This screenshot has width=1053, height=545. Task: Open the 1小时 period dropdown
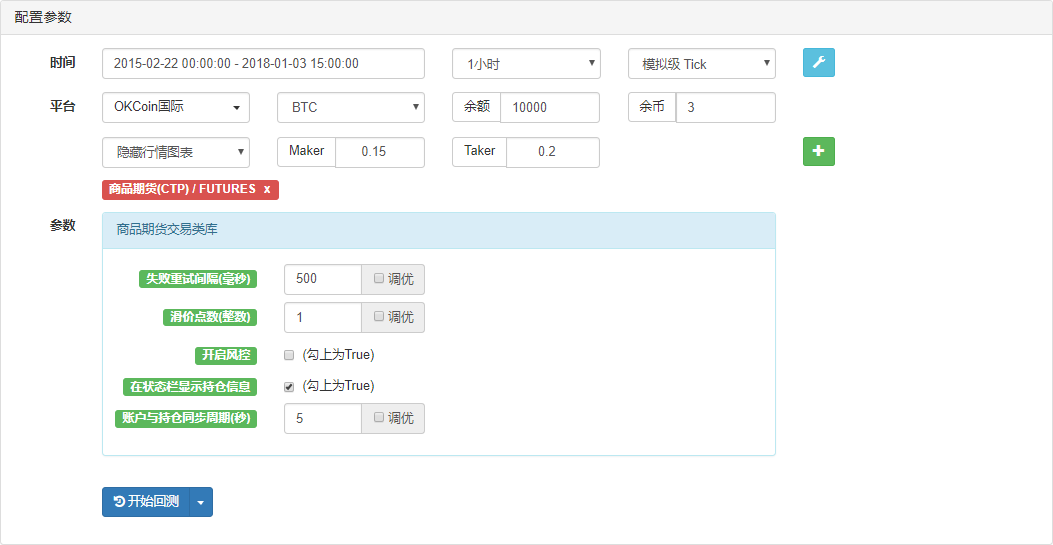pyautogui.click(x=526, y=64)
